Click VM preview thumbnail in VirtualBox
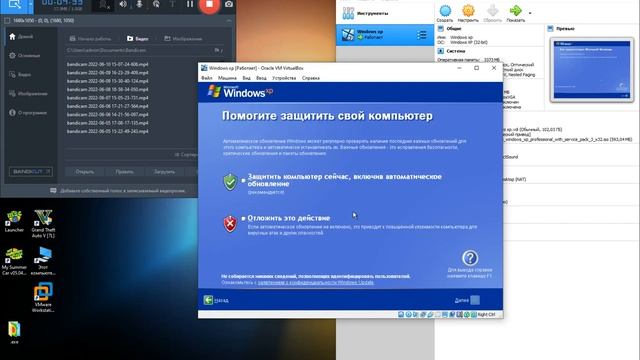 pos(591,70)
